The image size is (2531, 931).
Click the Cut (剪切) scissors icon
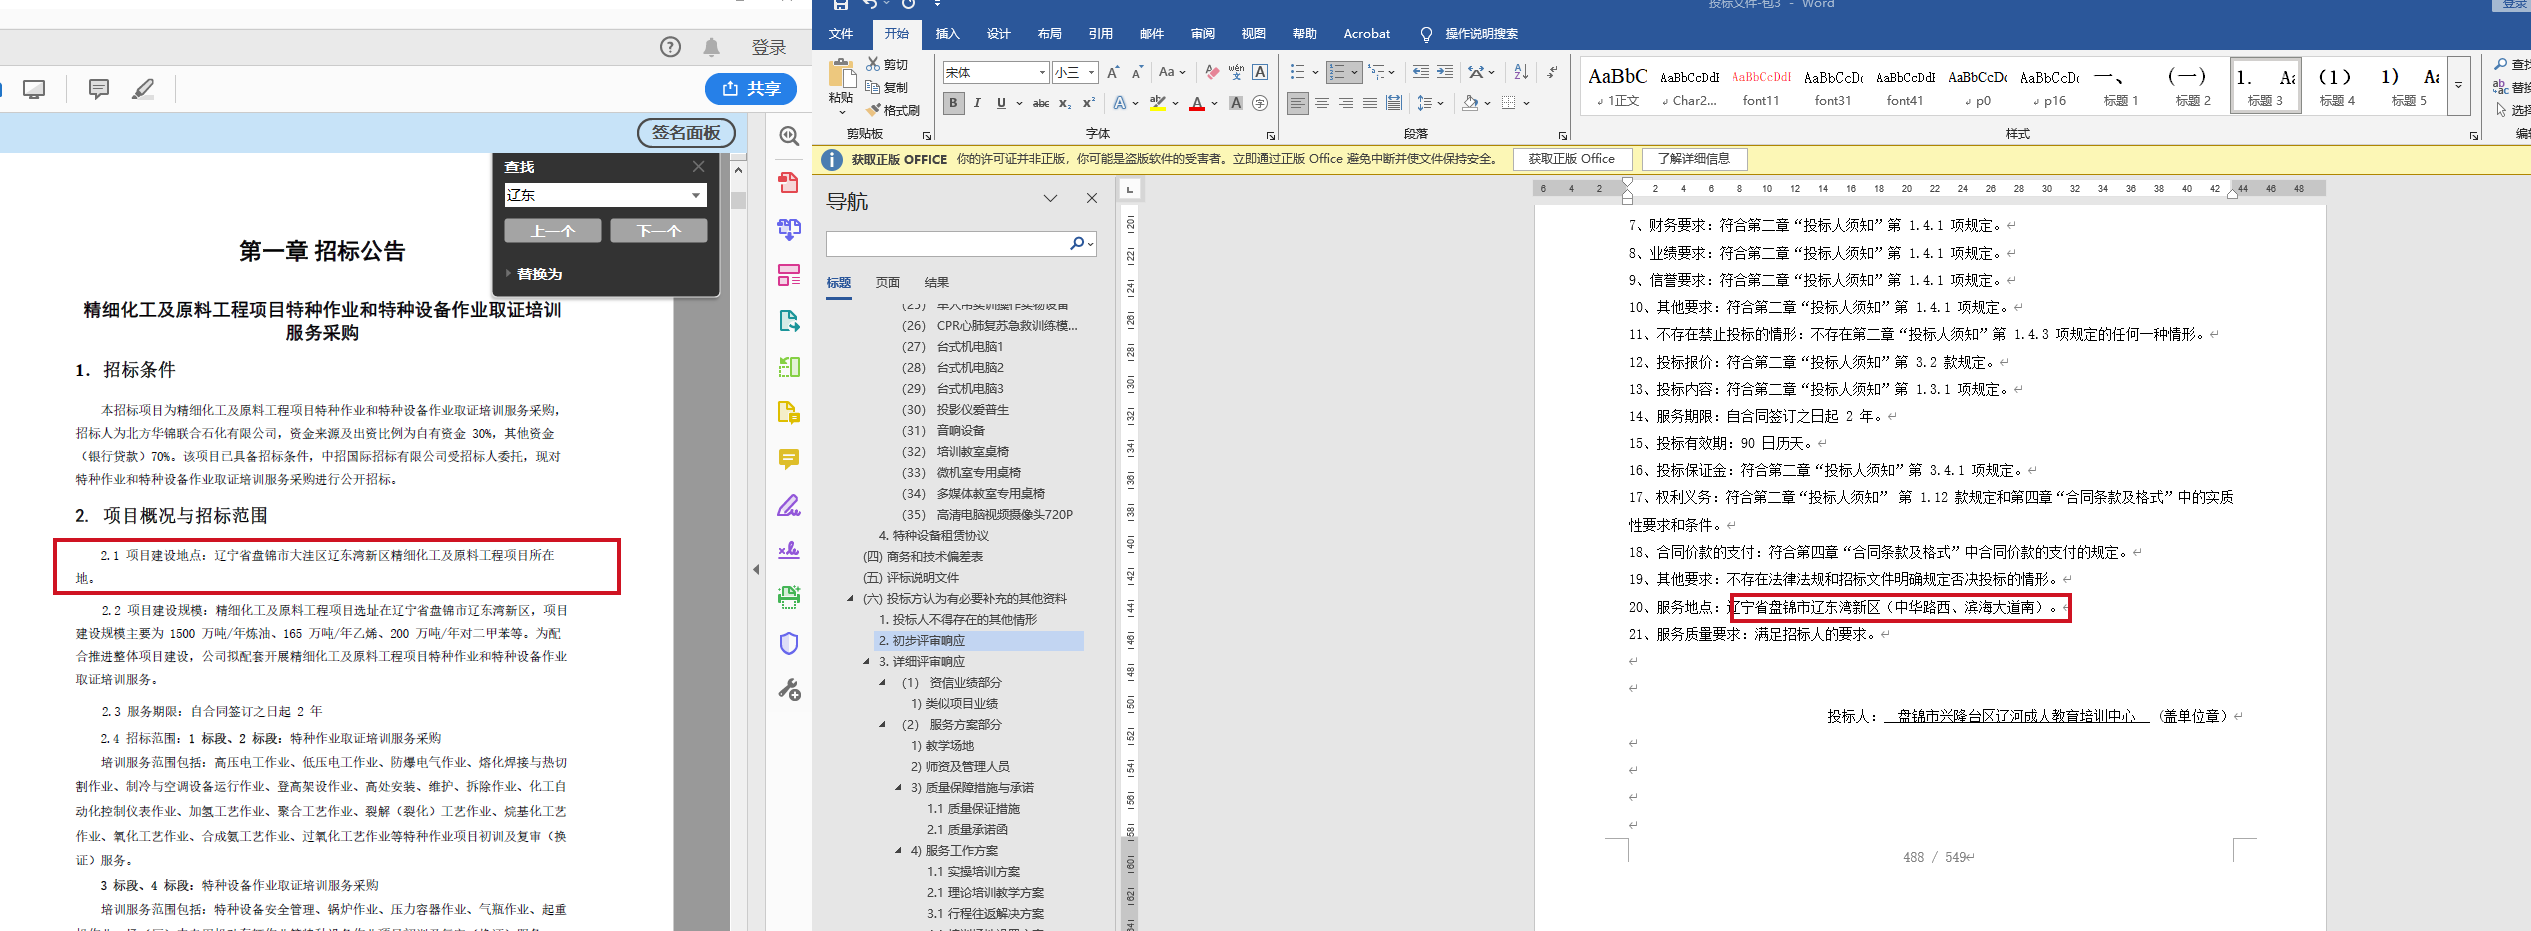pyautogui.click(x=873, y=64)
